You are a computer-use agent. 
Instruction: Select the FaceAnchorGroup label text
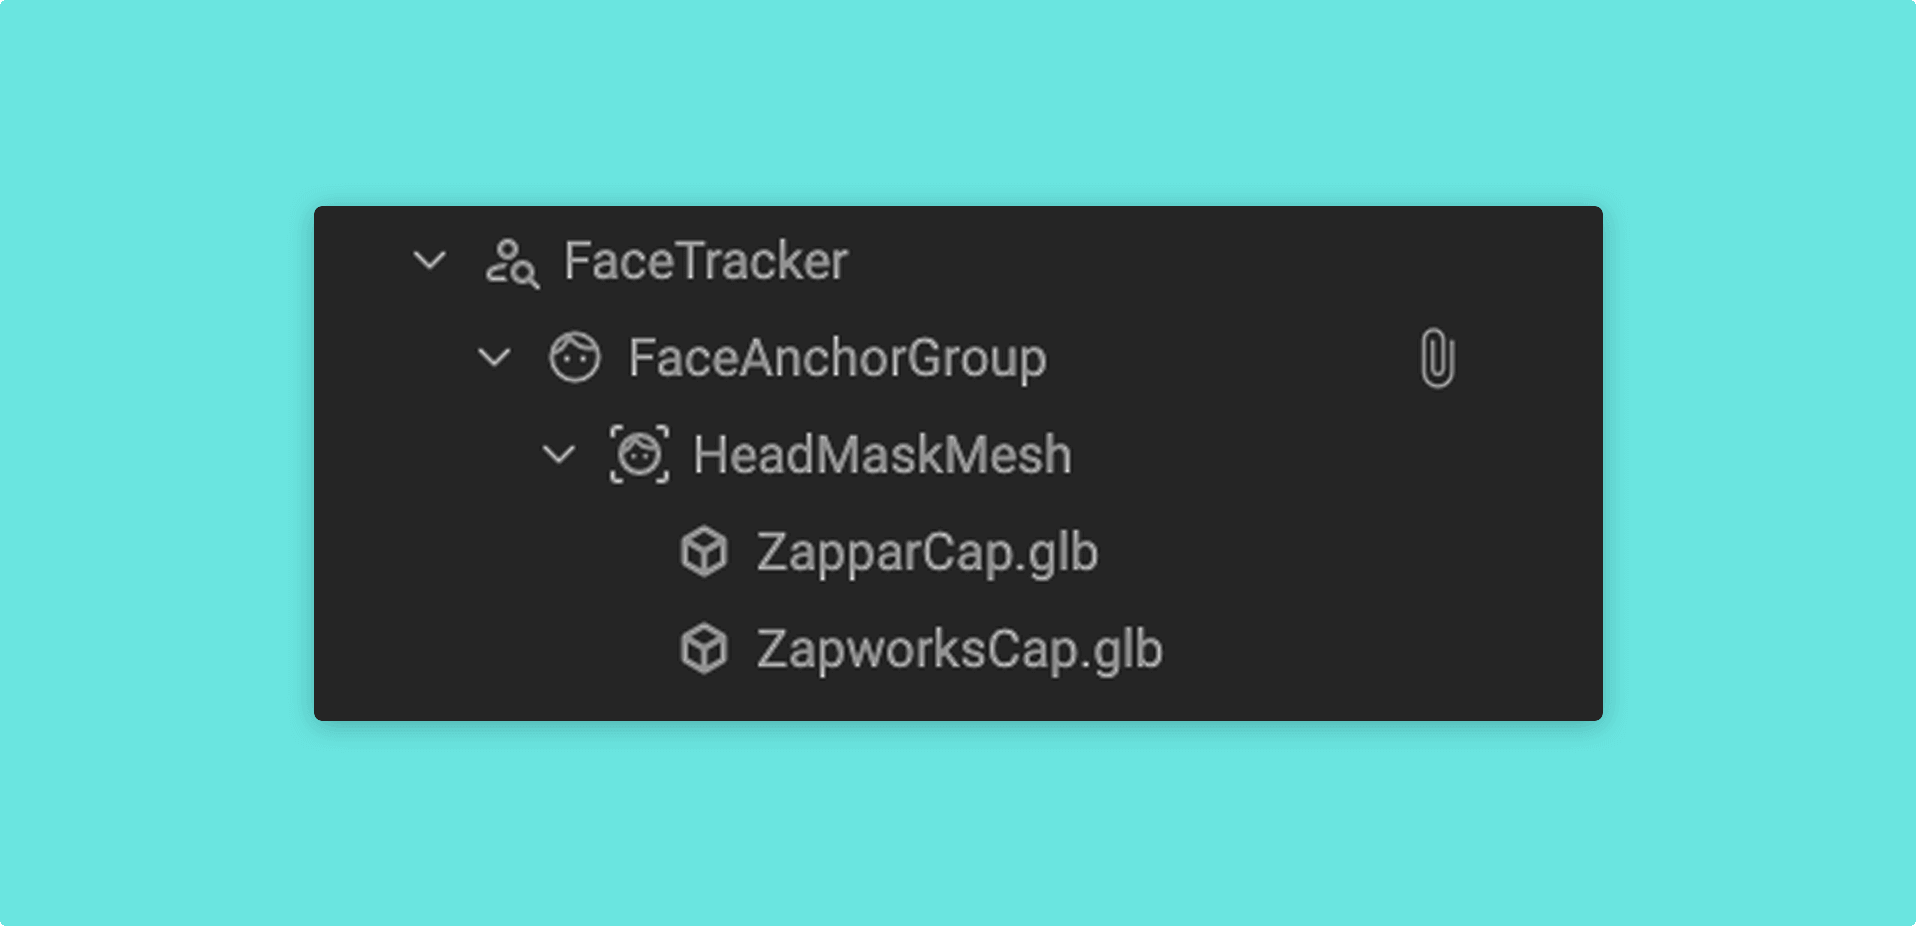tap(837, 358)
